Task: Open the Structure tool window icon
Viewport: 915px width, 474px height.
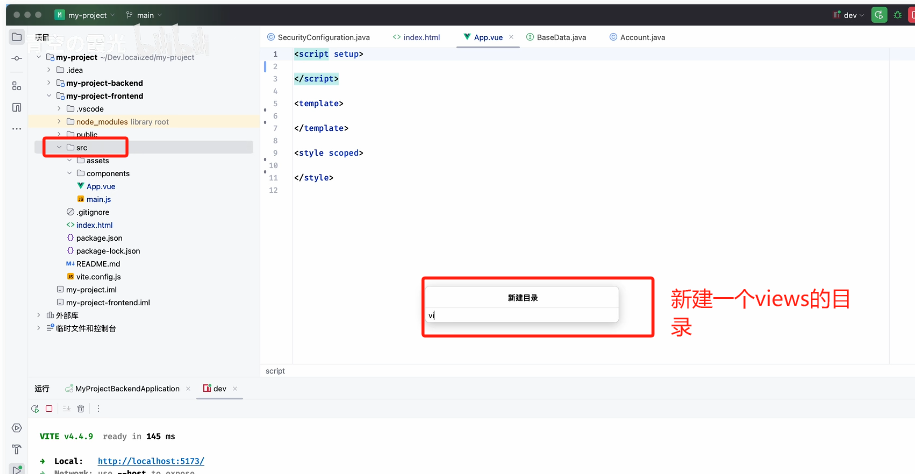Action: click(16, 86)
